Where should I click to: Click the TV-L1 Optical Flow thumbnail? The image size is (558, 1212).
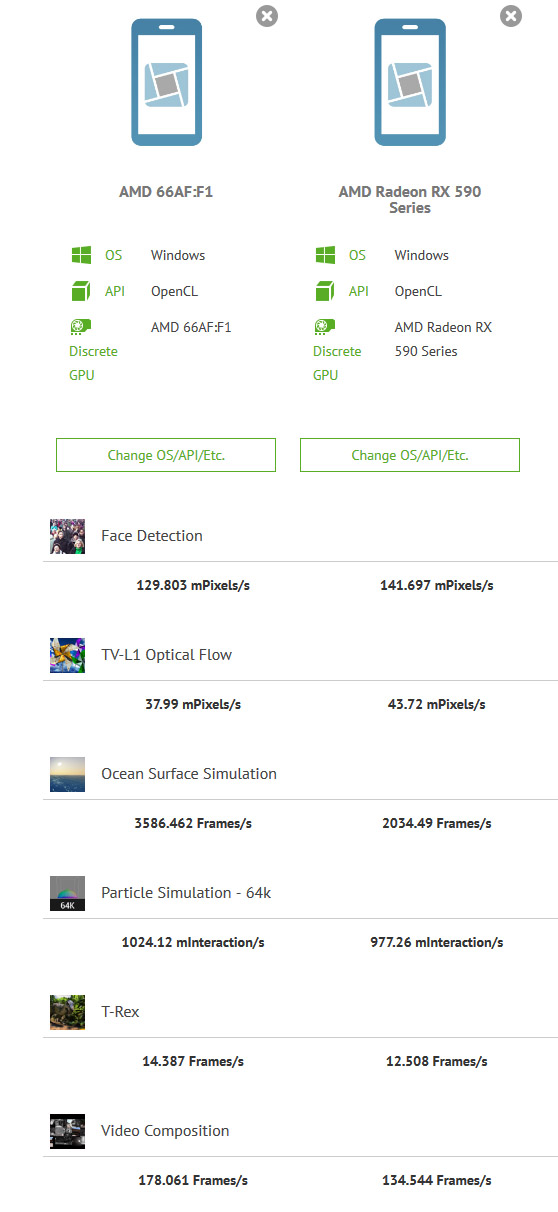click(x=67, y=655)
